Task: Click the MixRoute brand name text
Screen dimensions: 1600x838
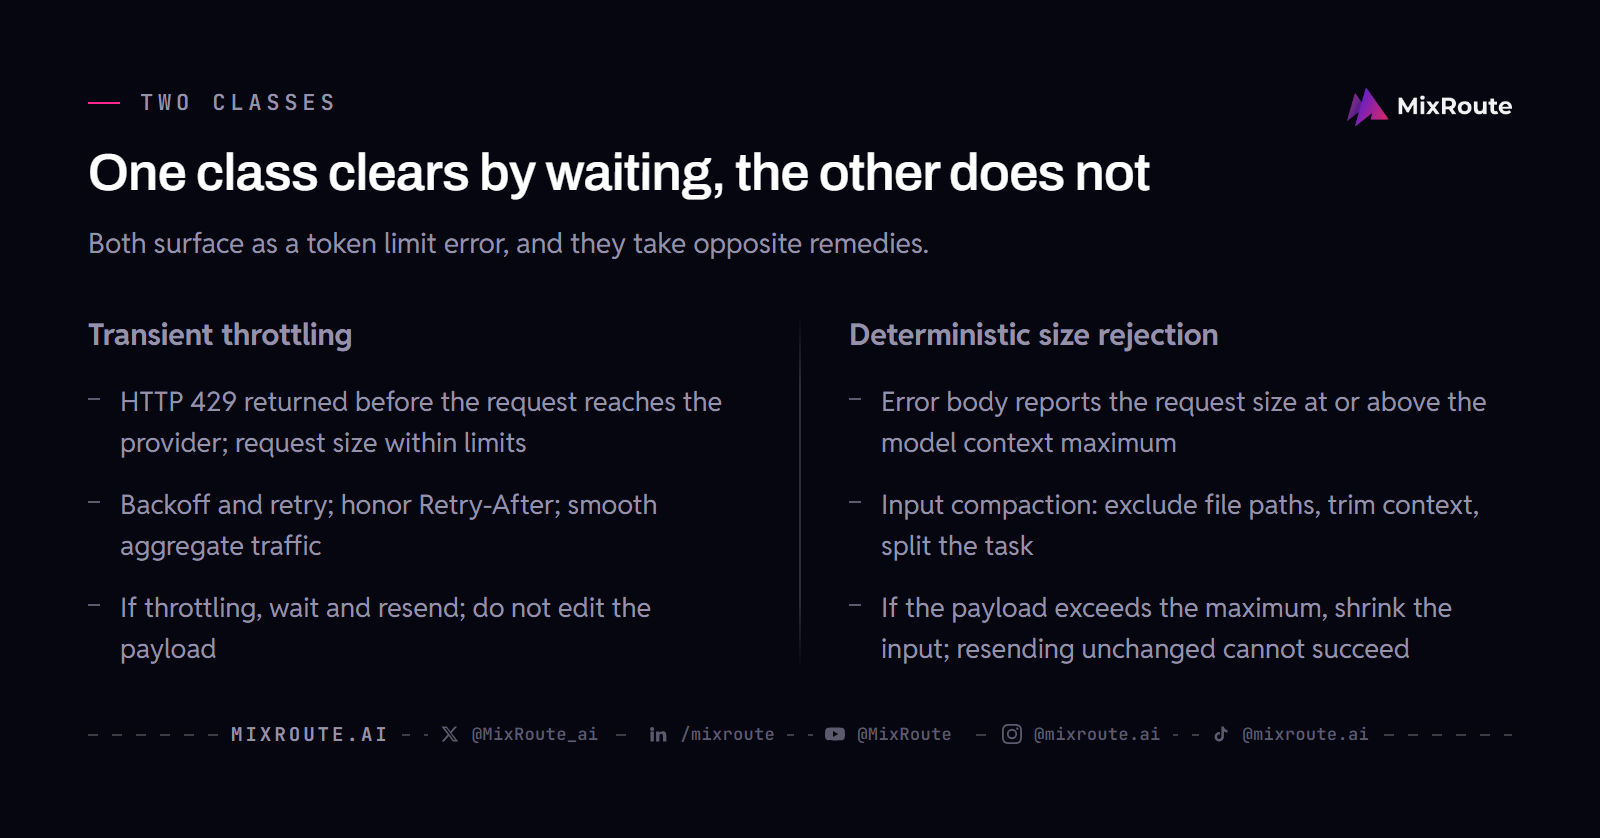Action: tap(1454, 106)
